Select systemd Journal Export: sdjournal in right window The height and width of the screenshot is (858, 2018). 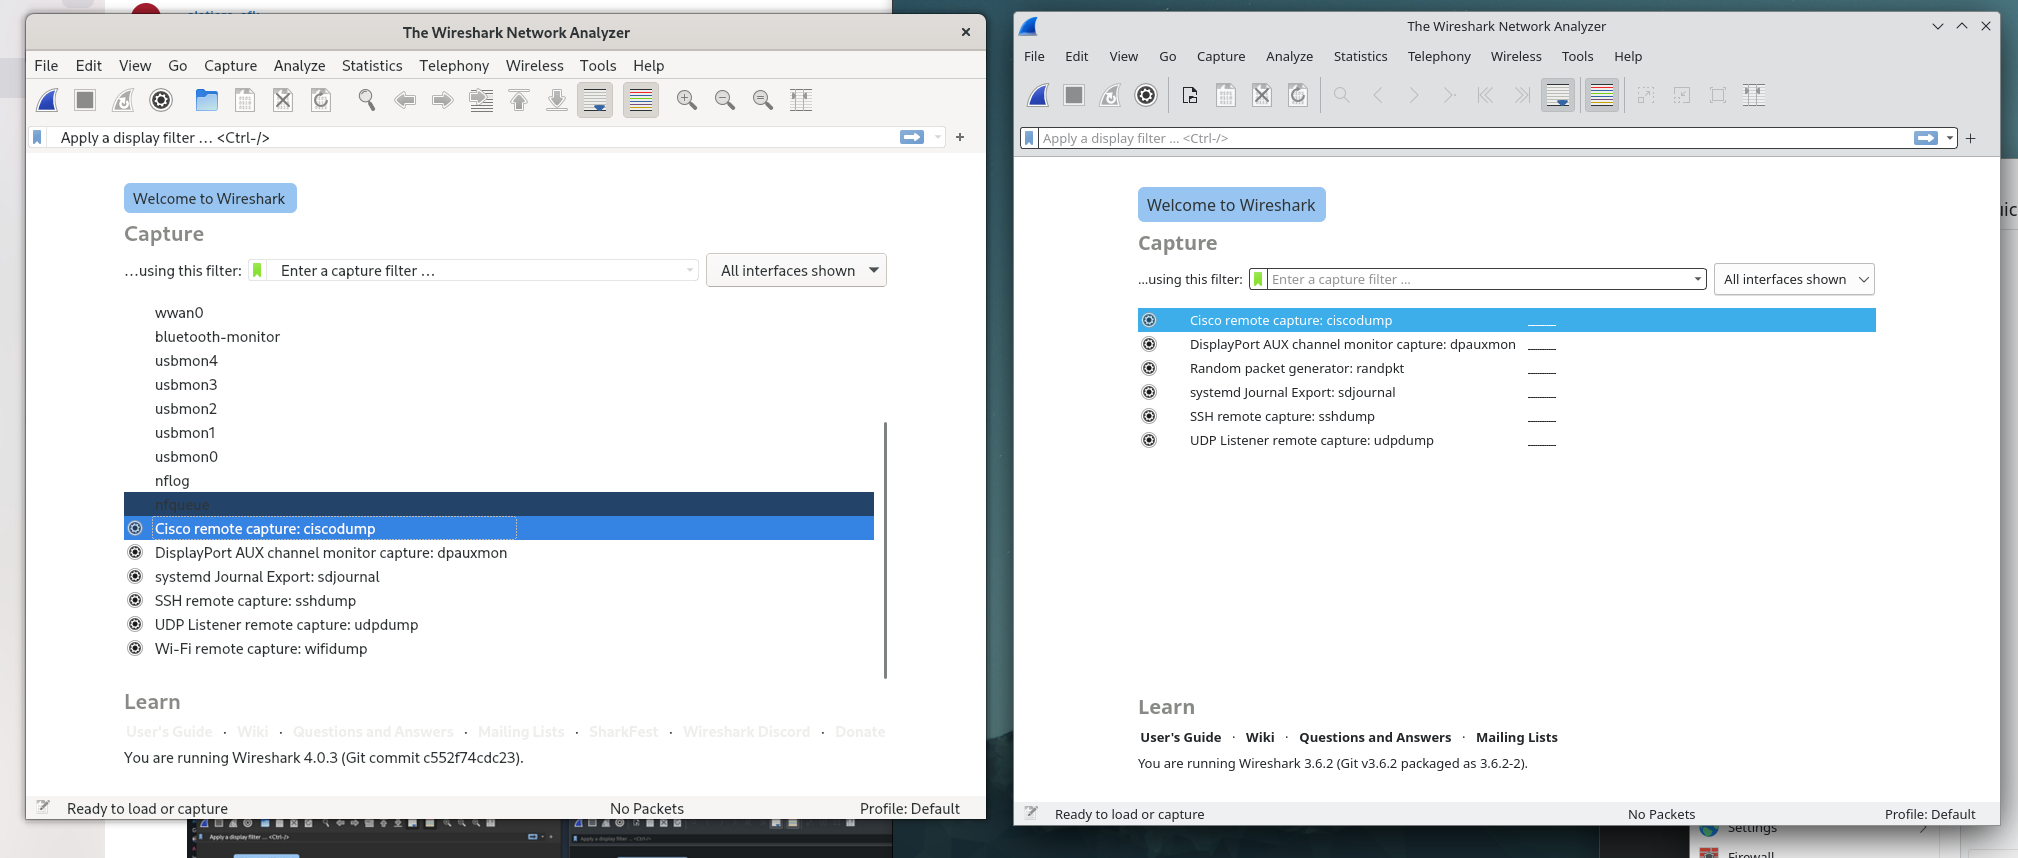click(x=1507, y=392)
